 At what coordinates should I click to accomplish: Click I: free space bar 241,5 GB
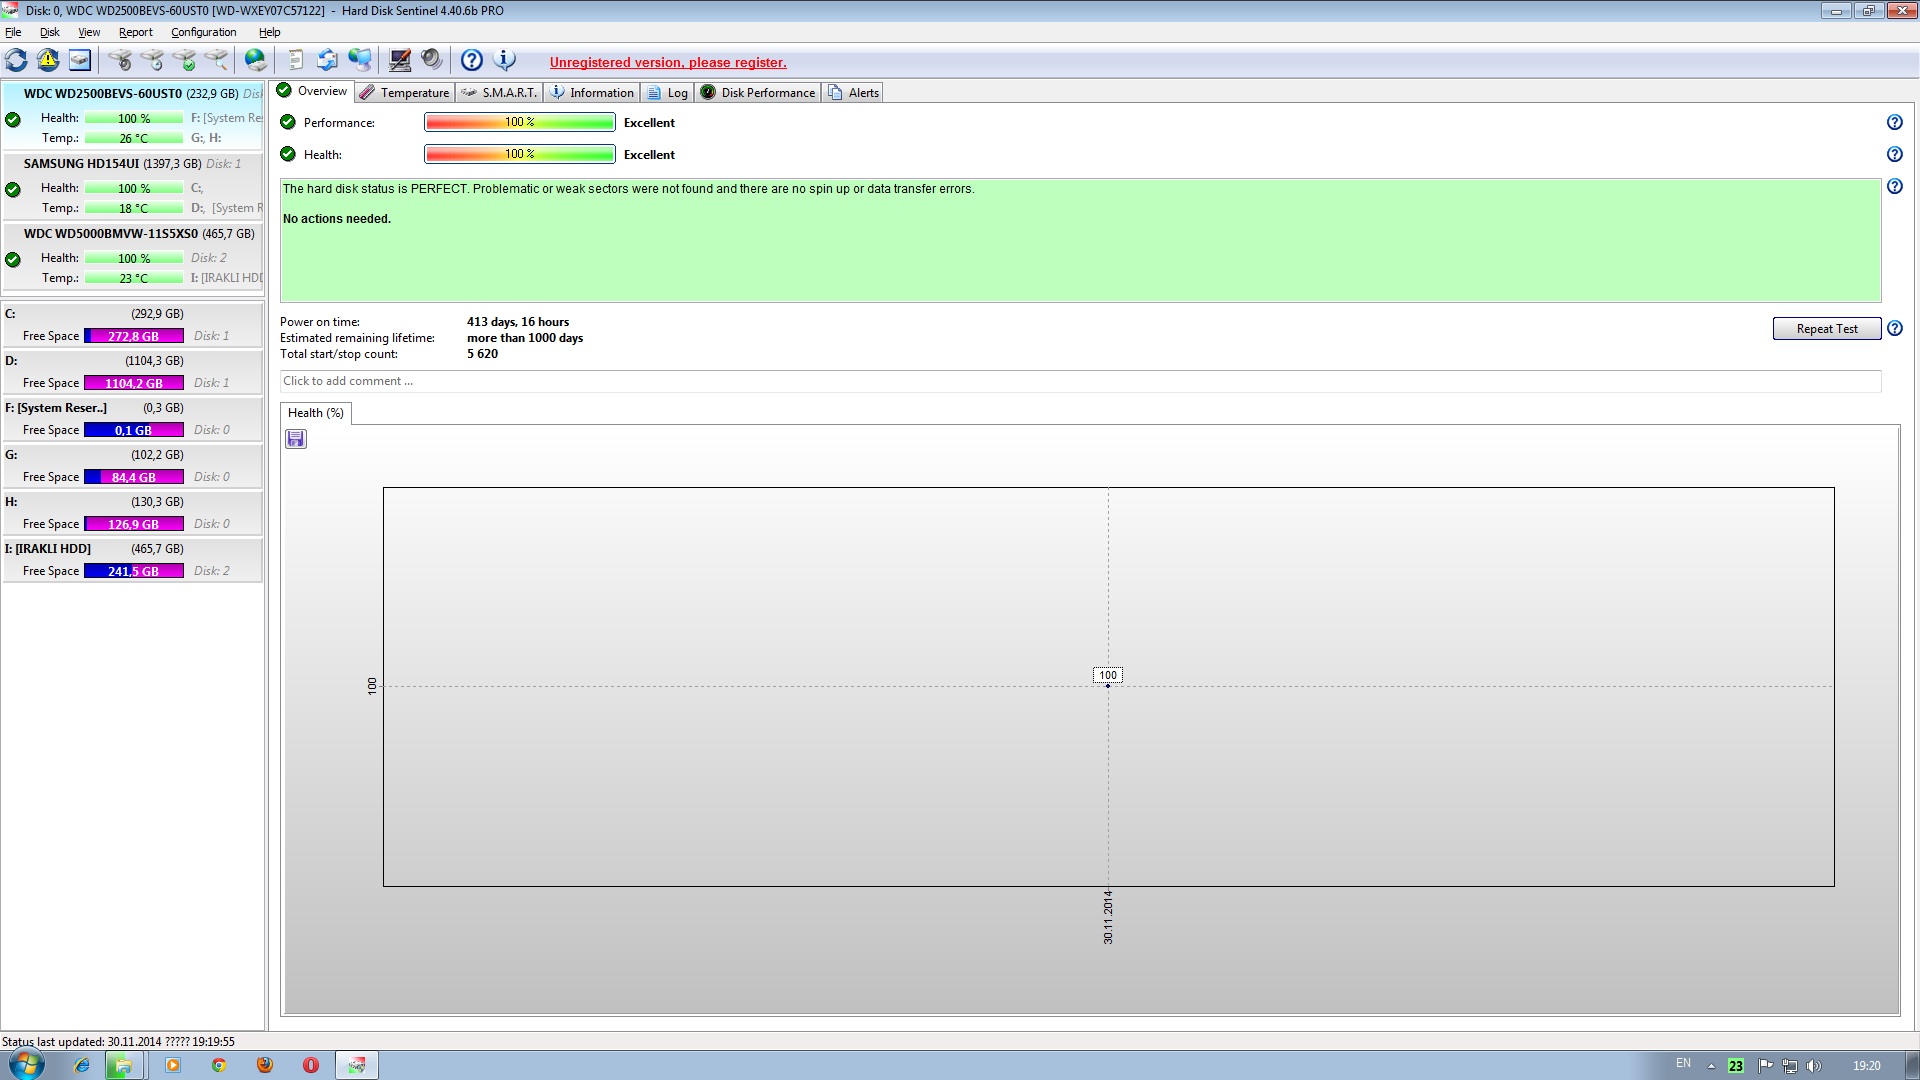pyautogui.click(x=134, y=571)
